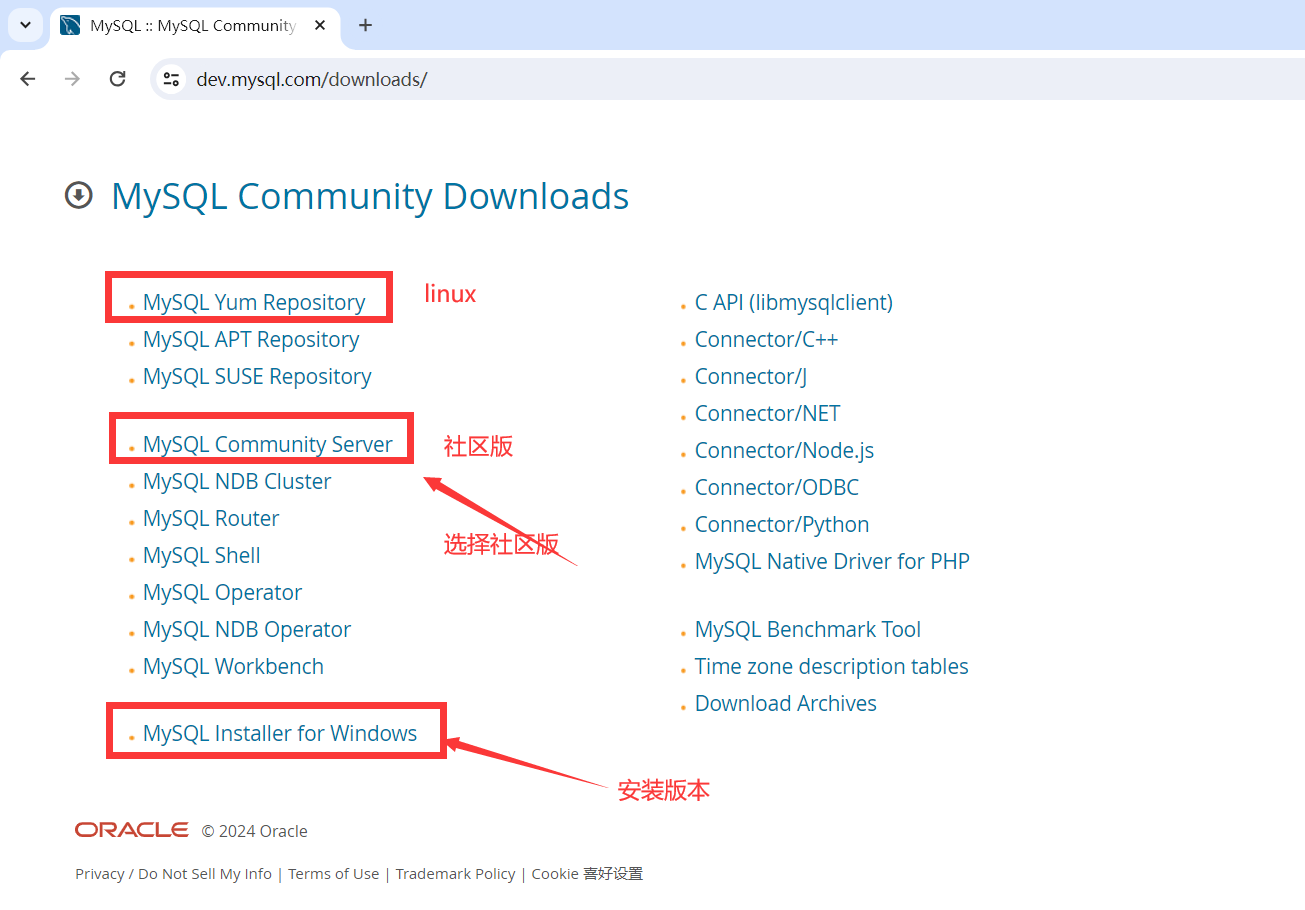The width and height of the screenshot is (1305, 910).
Task: Click the download circle icon beside heading
Action: pos(79,195)
